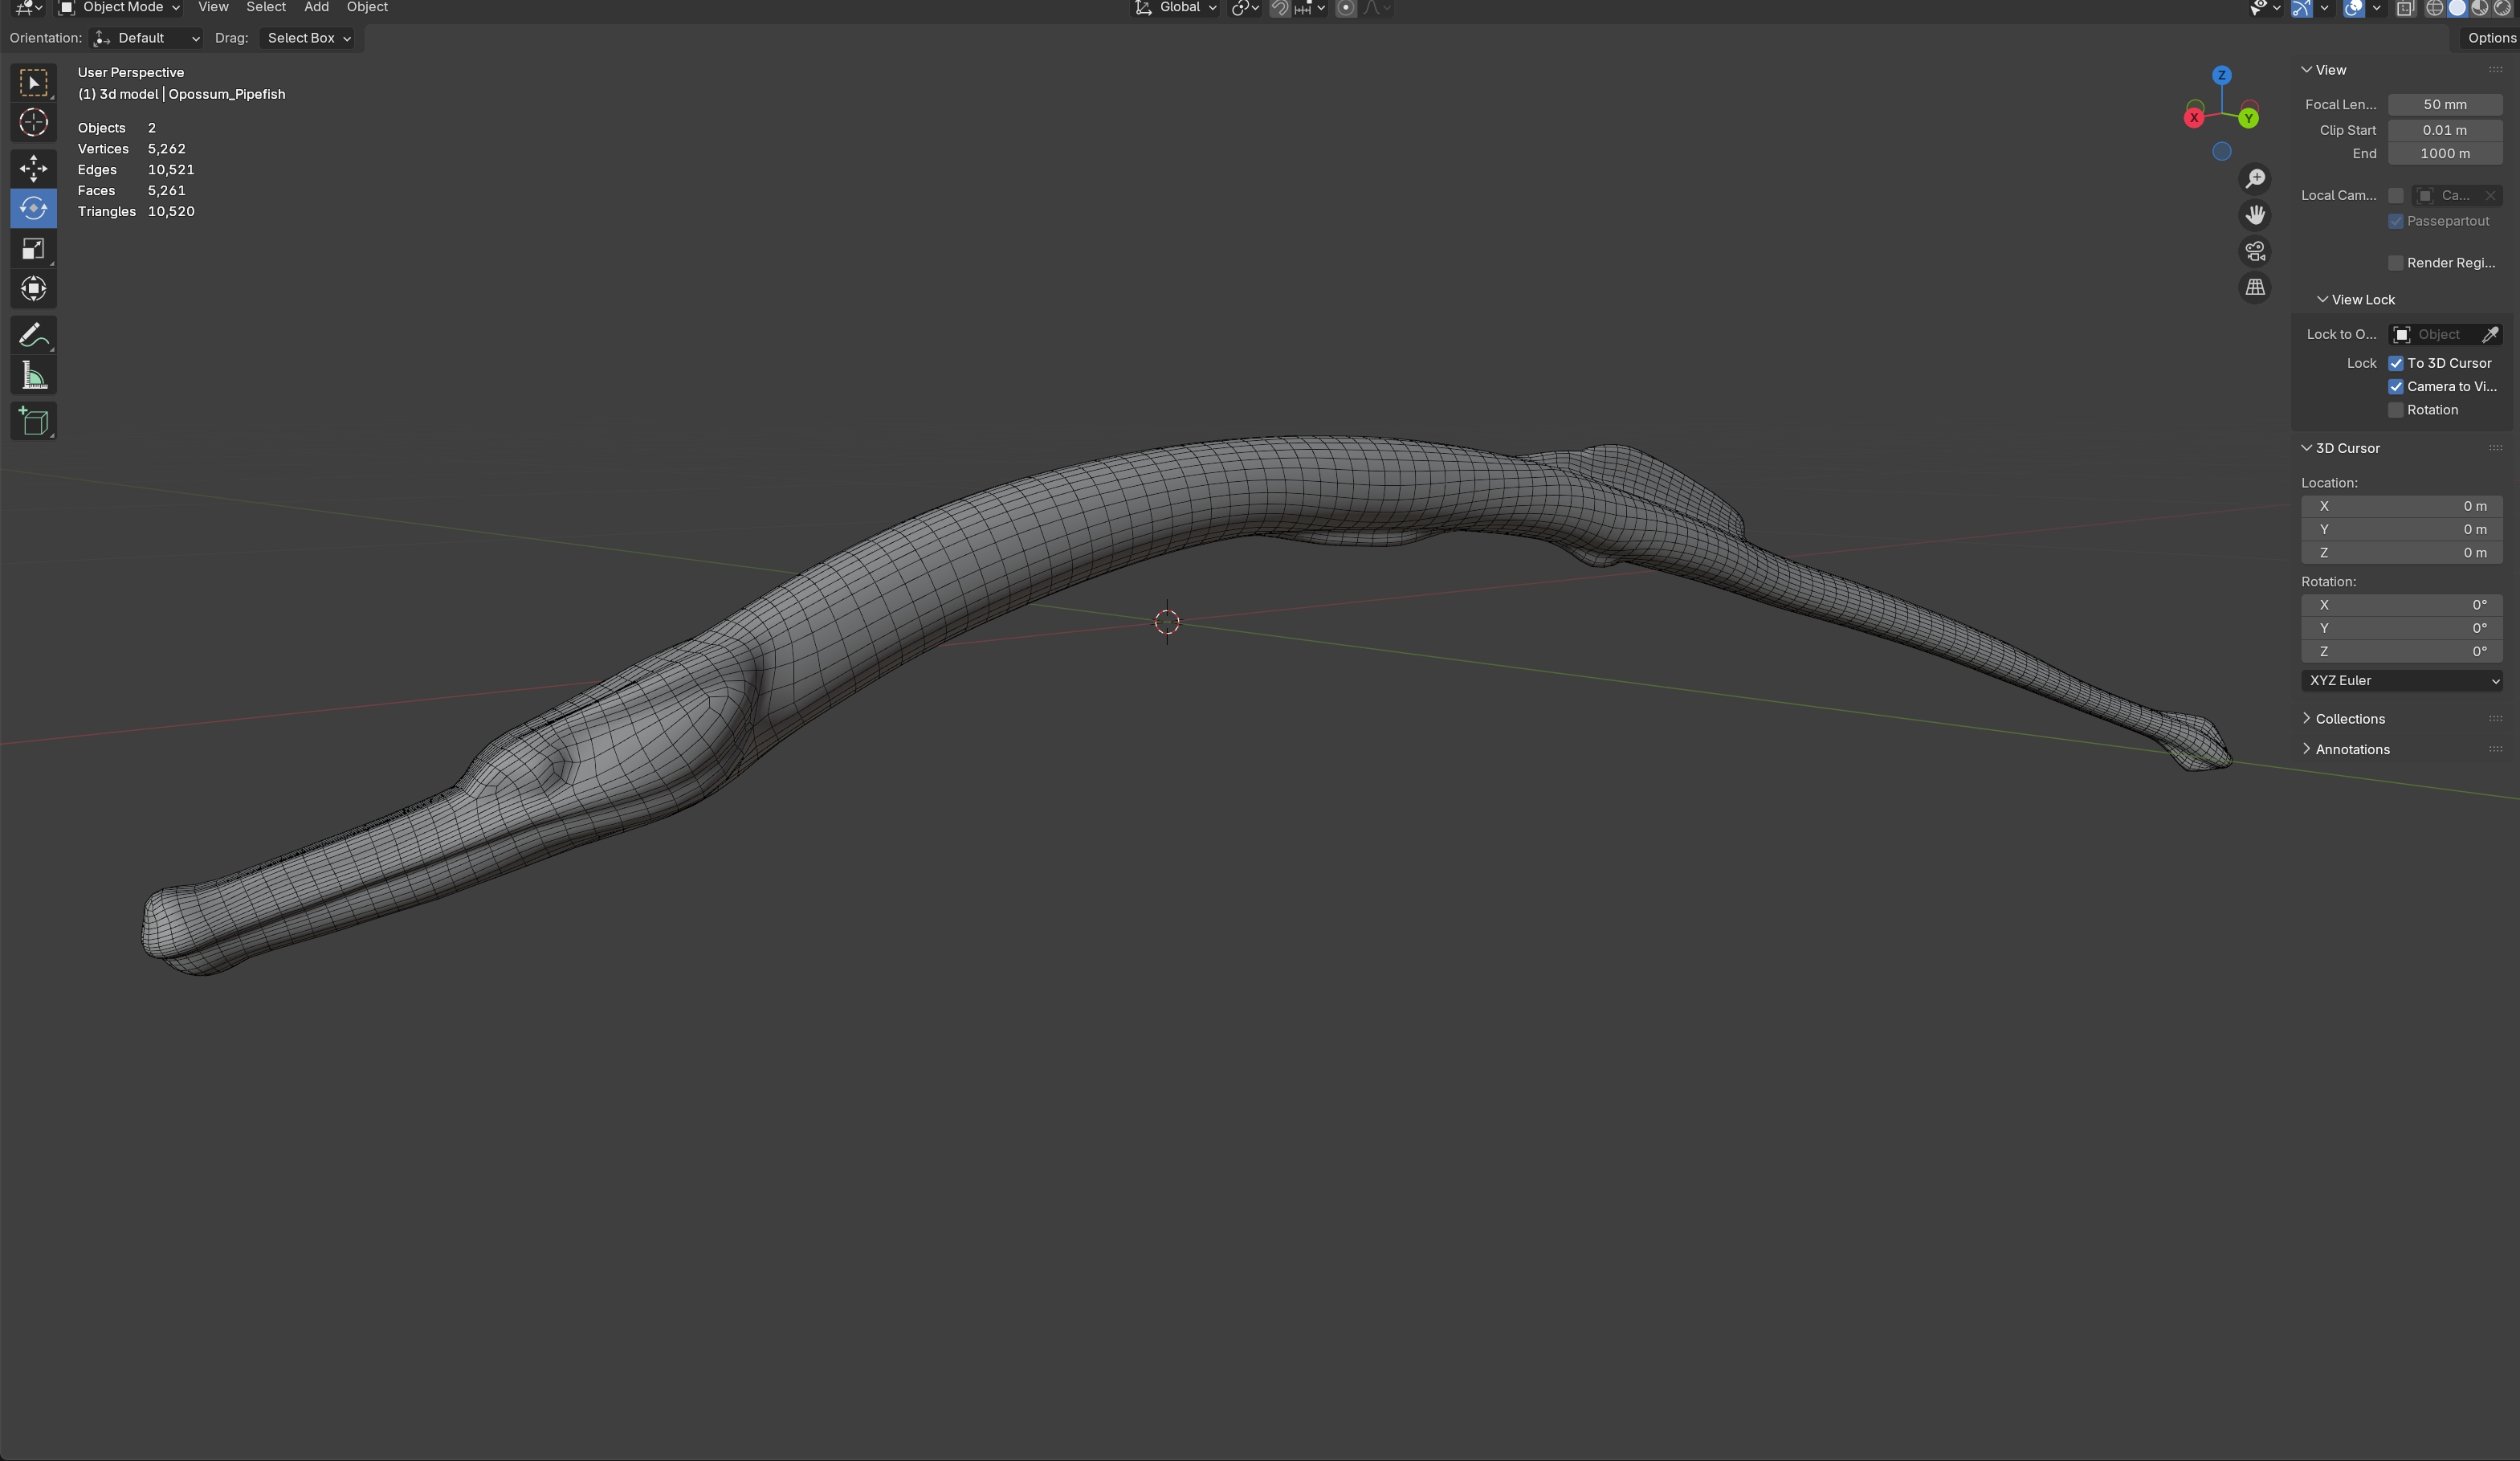Viewport: 2520px width, 1461px height.
Task: Choose the Add Cube tool
Action: [33, 422]
